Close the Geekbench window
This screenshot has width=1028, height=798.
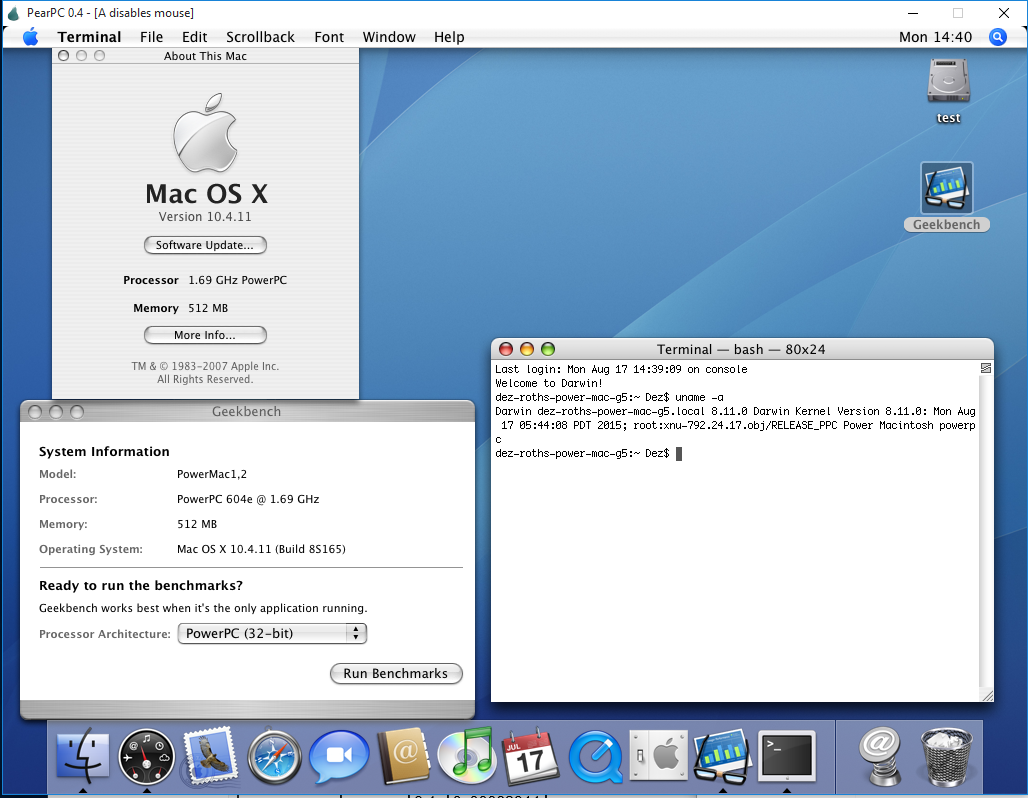coord(35,412)
